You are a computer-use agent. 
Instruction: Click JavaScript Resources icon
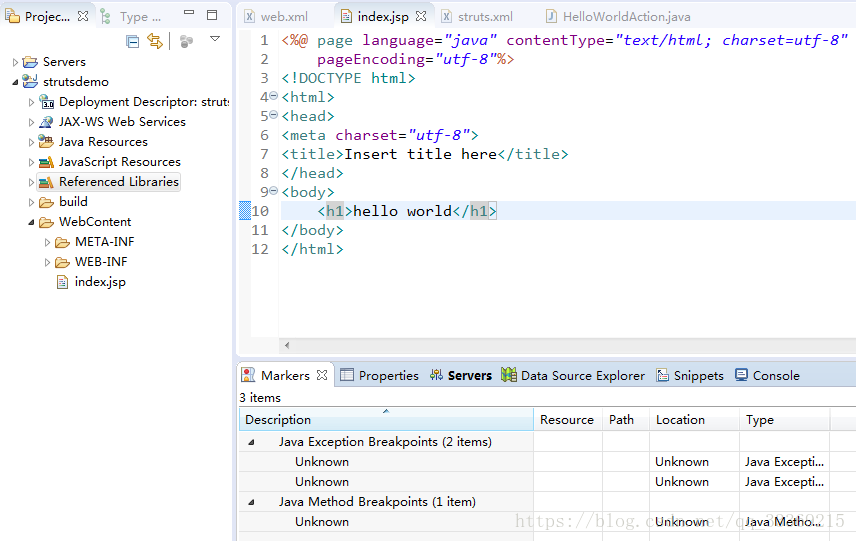[x=46, y=162]
